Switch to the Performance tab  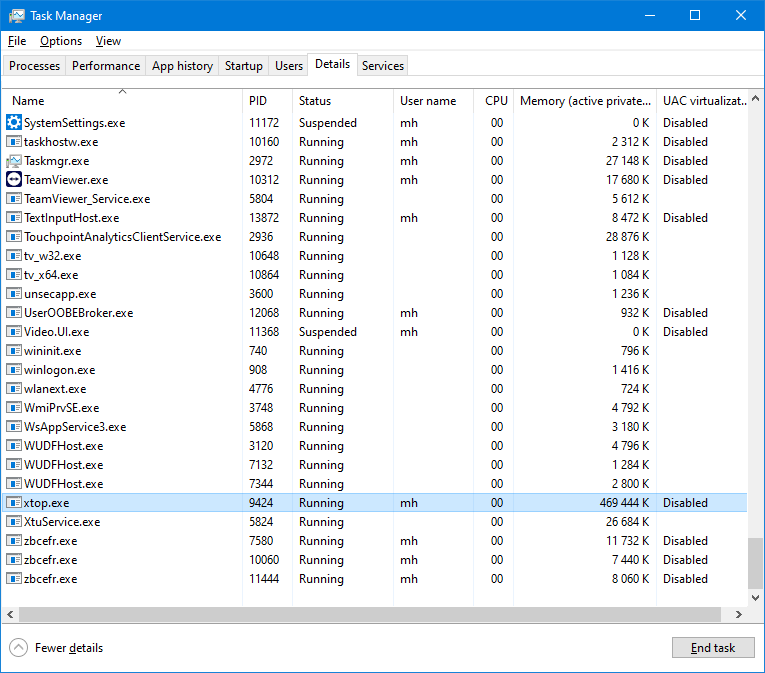106,66
